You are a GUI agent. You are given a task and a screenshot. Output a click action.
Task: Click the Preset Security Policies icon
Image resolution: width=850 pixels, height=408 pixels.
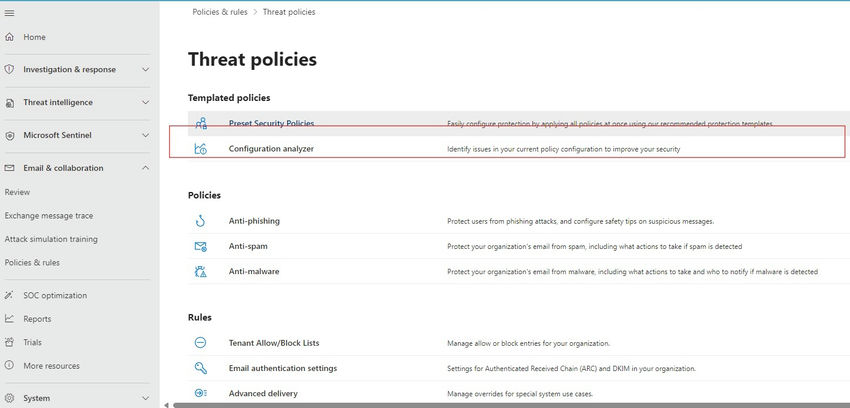(x=201, y=124)
